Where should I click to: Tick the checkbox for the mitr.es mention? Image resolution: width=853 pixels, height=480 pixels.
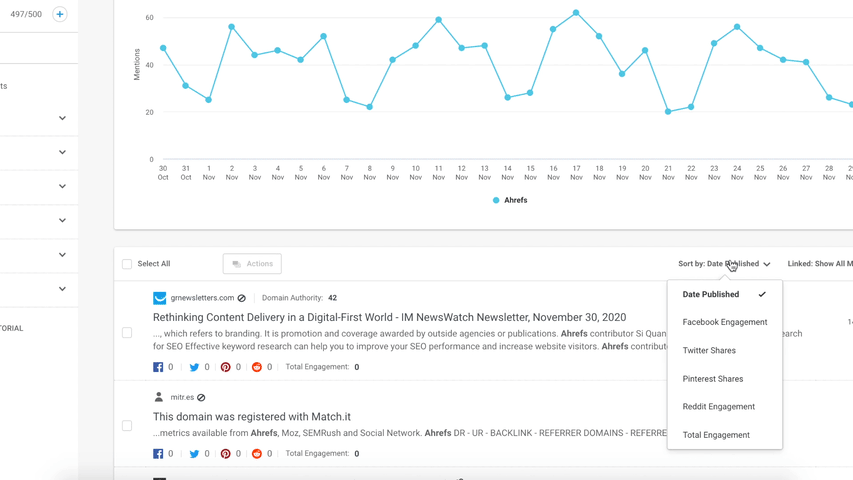[127, 426]
